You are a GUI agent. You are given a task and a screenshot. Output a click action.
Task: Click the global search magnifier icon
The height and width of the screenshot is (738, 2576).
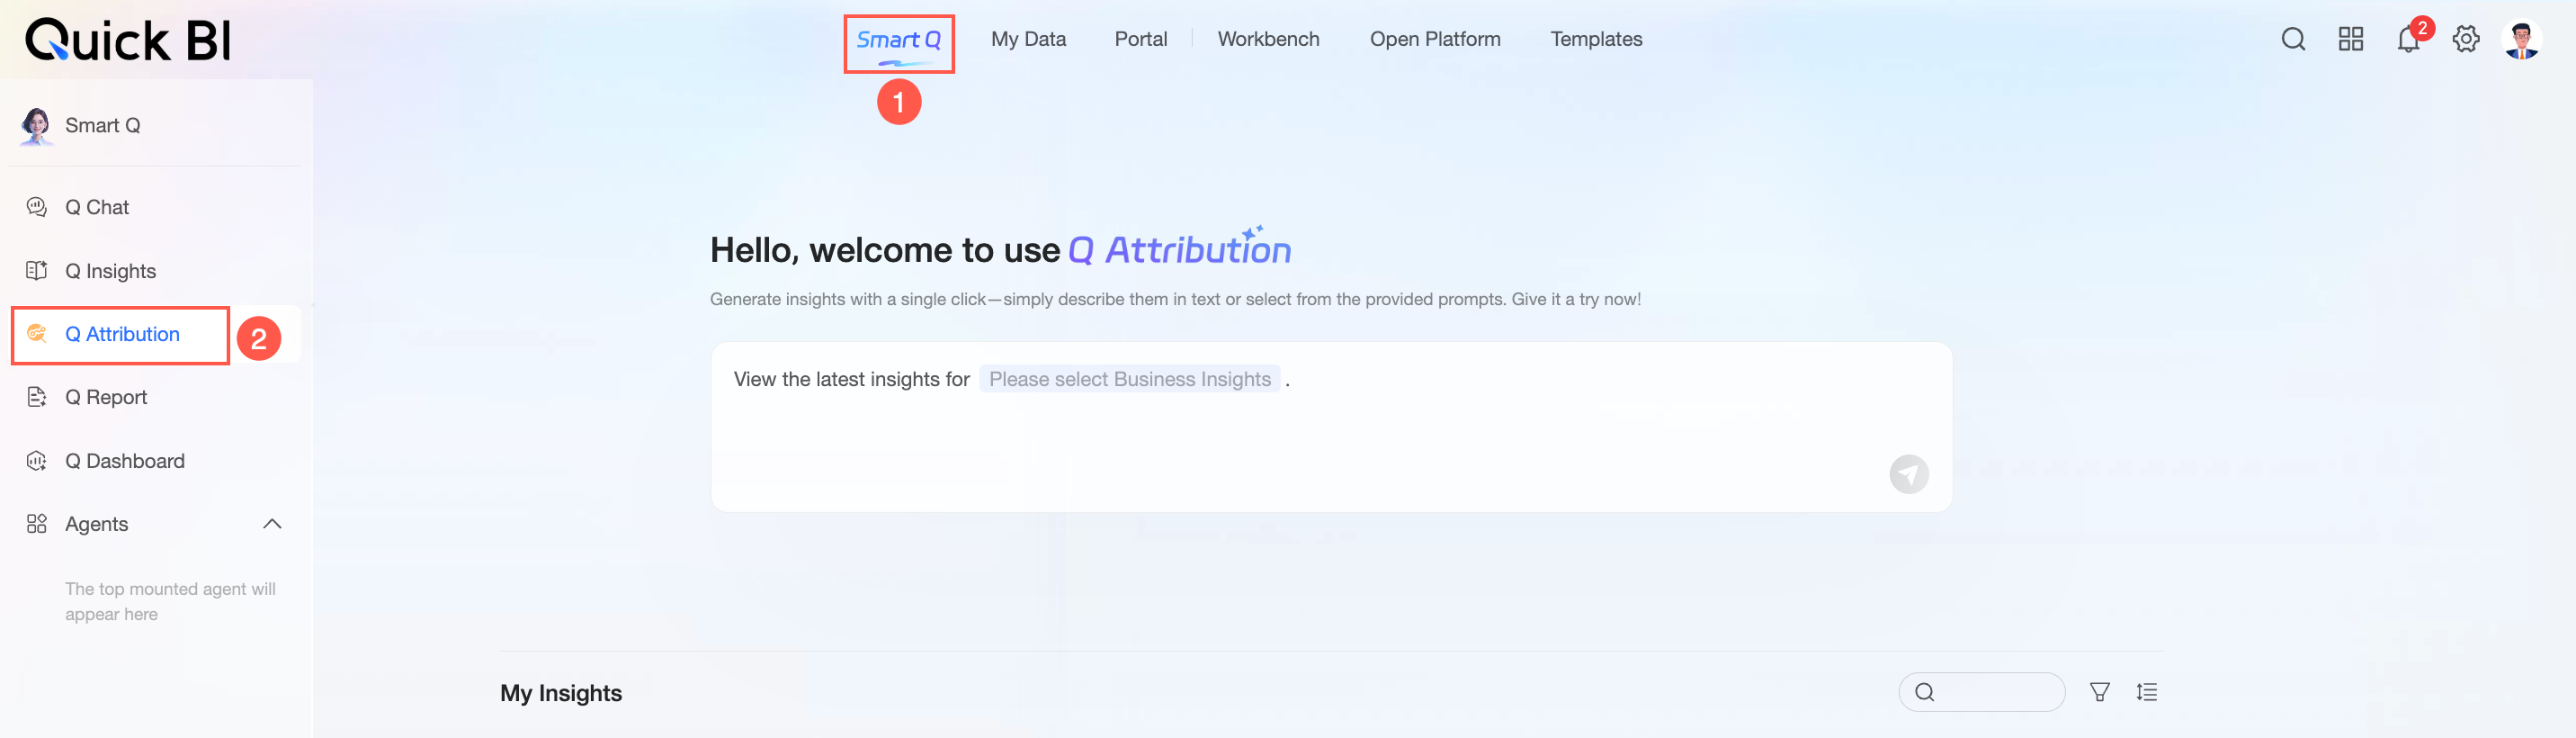2293,39
